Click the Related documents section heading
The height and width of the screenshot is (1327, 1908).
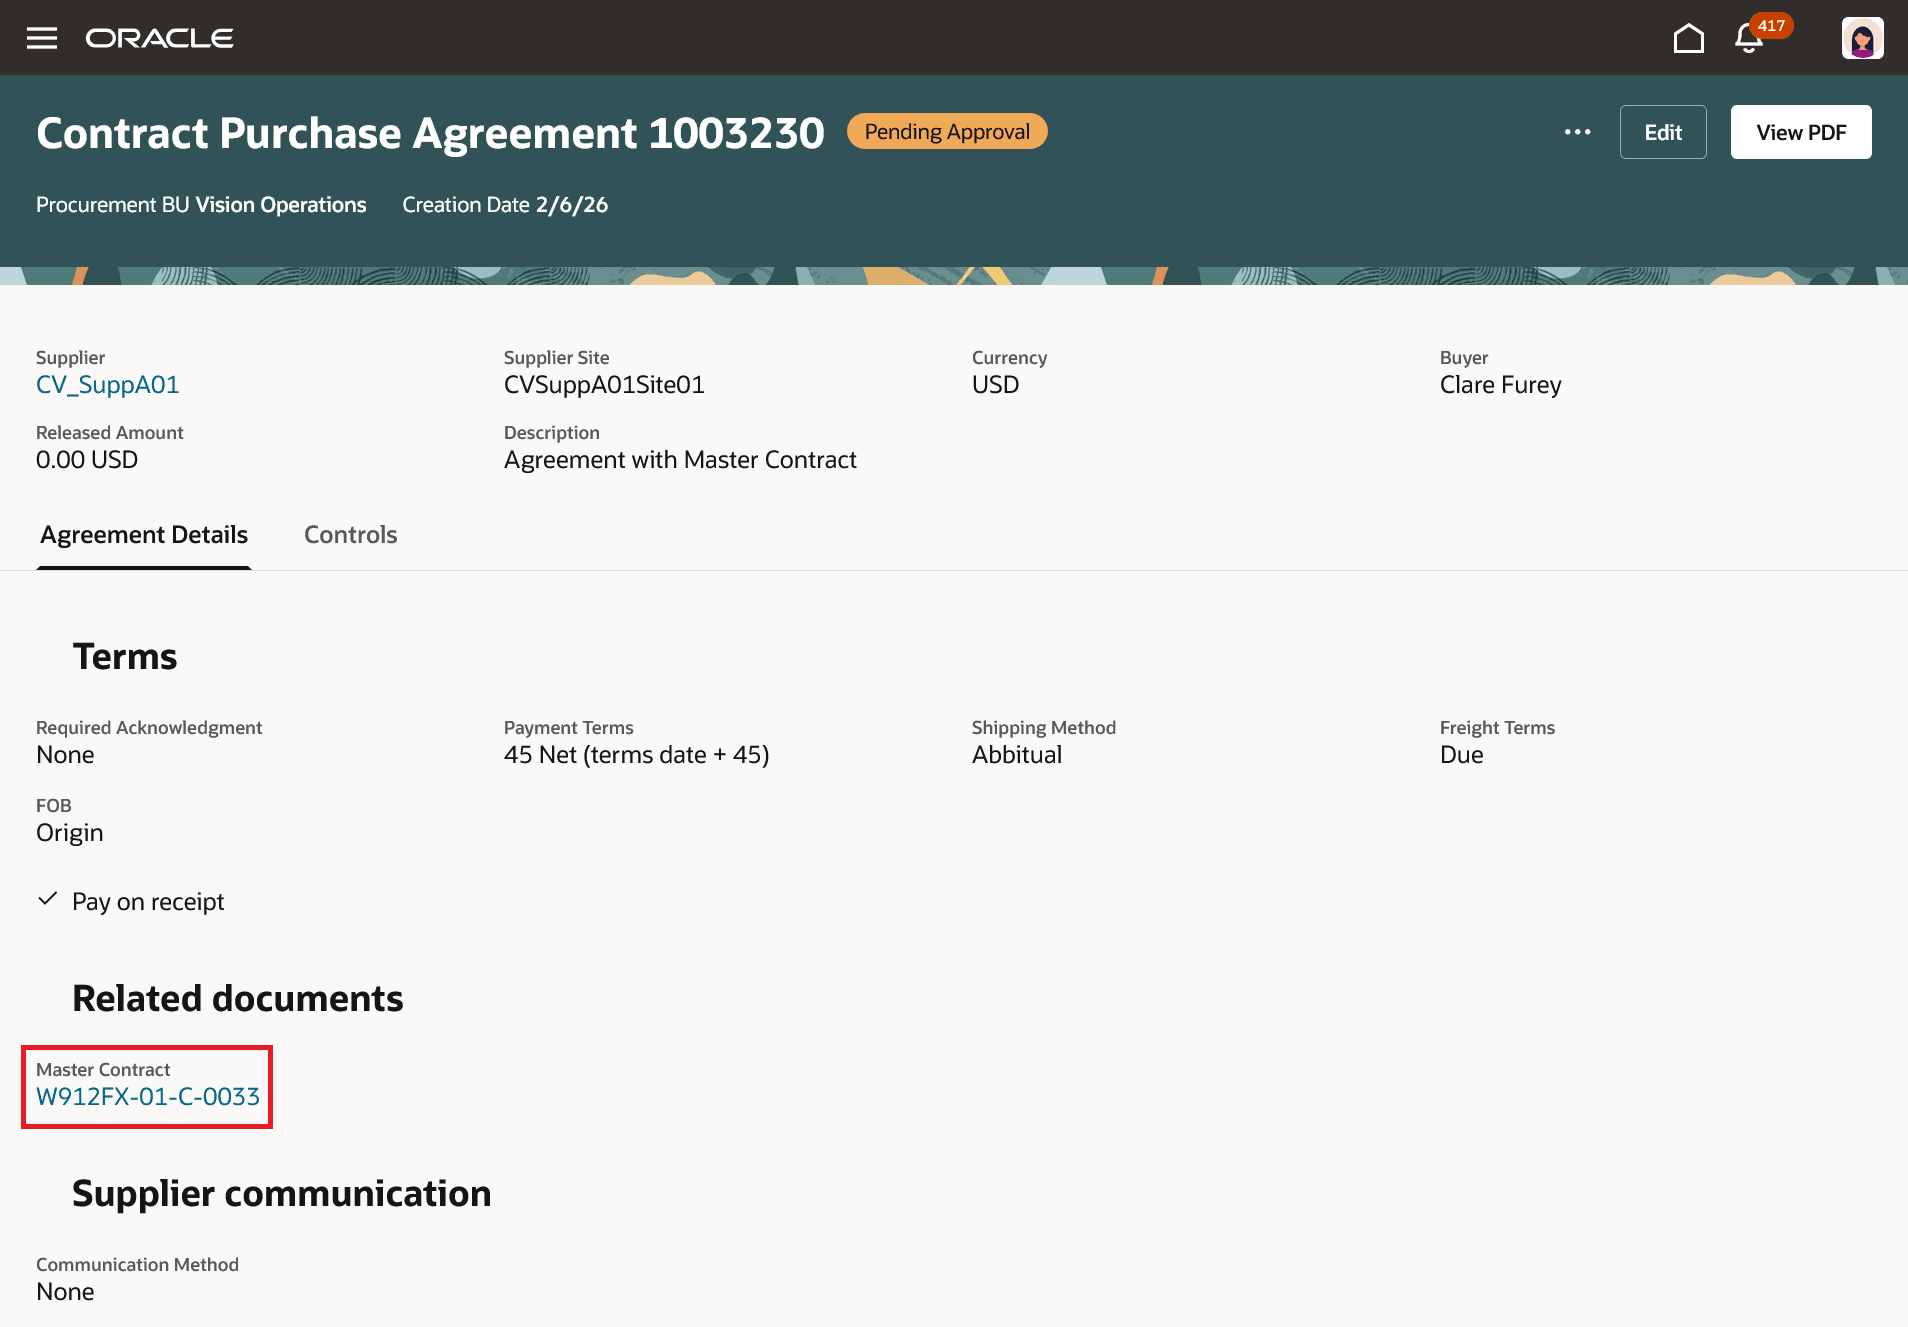pyautogui.click(x=237, y=997)
